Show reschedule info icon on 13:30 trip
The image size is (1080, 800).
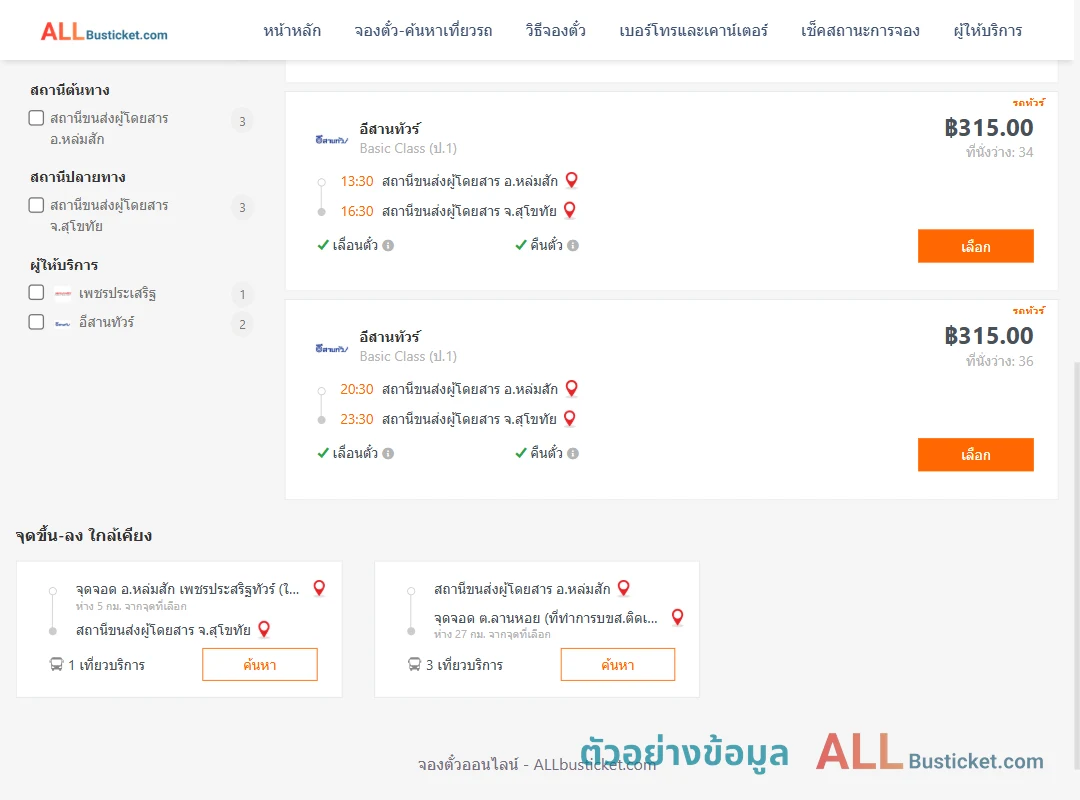click(388, 245)
